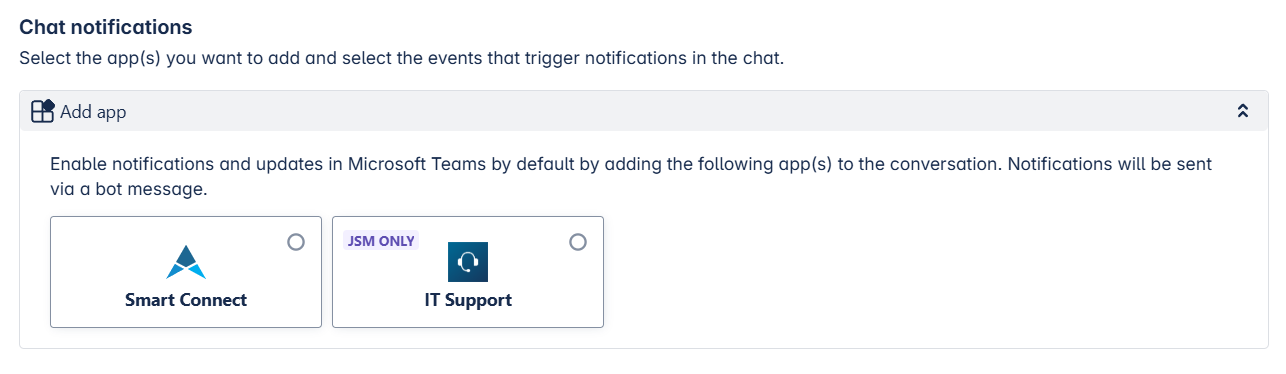Click the "via a bot message" text line

(129, 189)
